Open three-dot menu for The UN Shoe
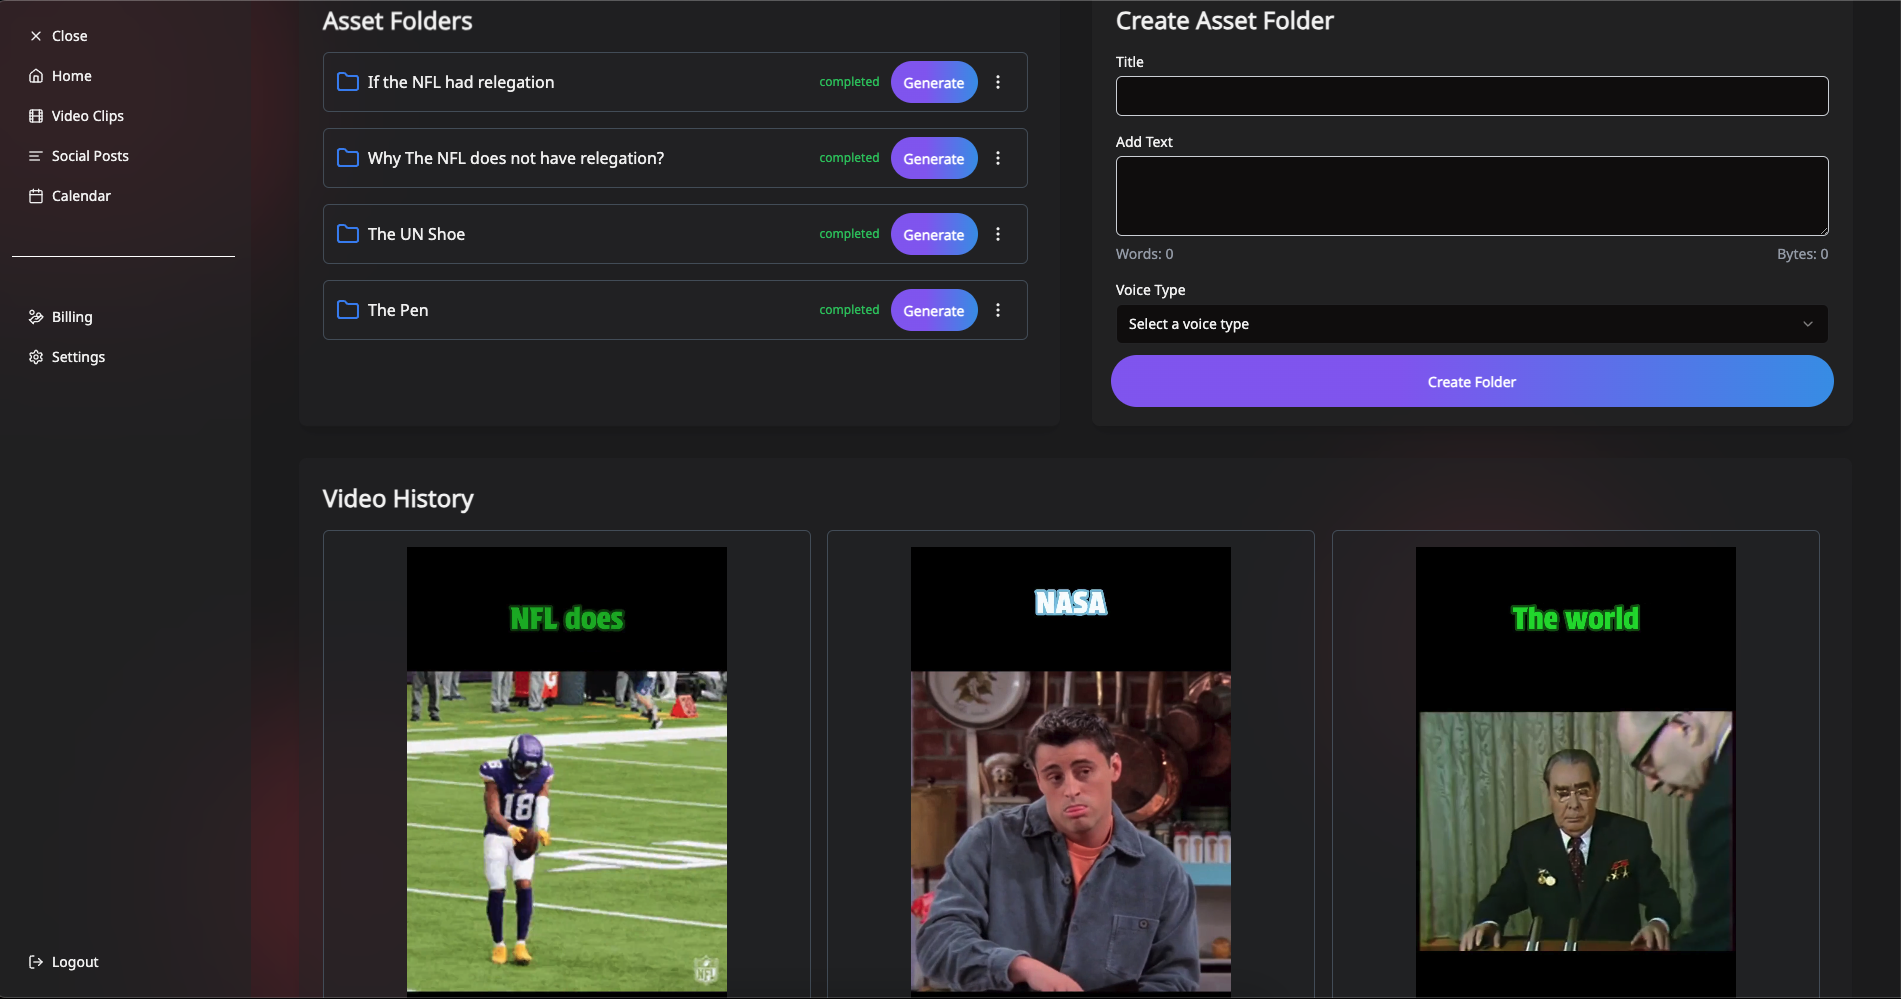Screen dimensions: 1901x999 pos(998,234)
